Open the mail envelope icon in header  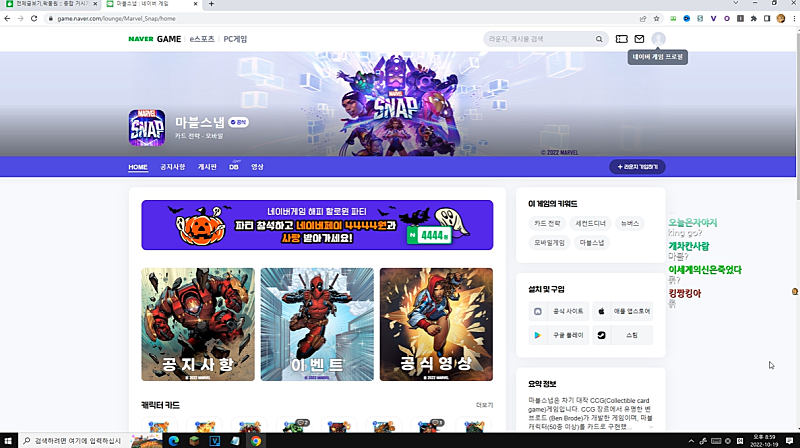point(639,39)
